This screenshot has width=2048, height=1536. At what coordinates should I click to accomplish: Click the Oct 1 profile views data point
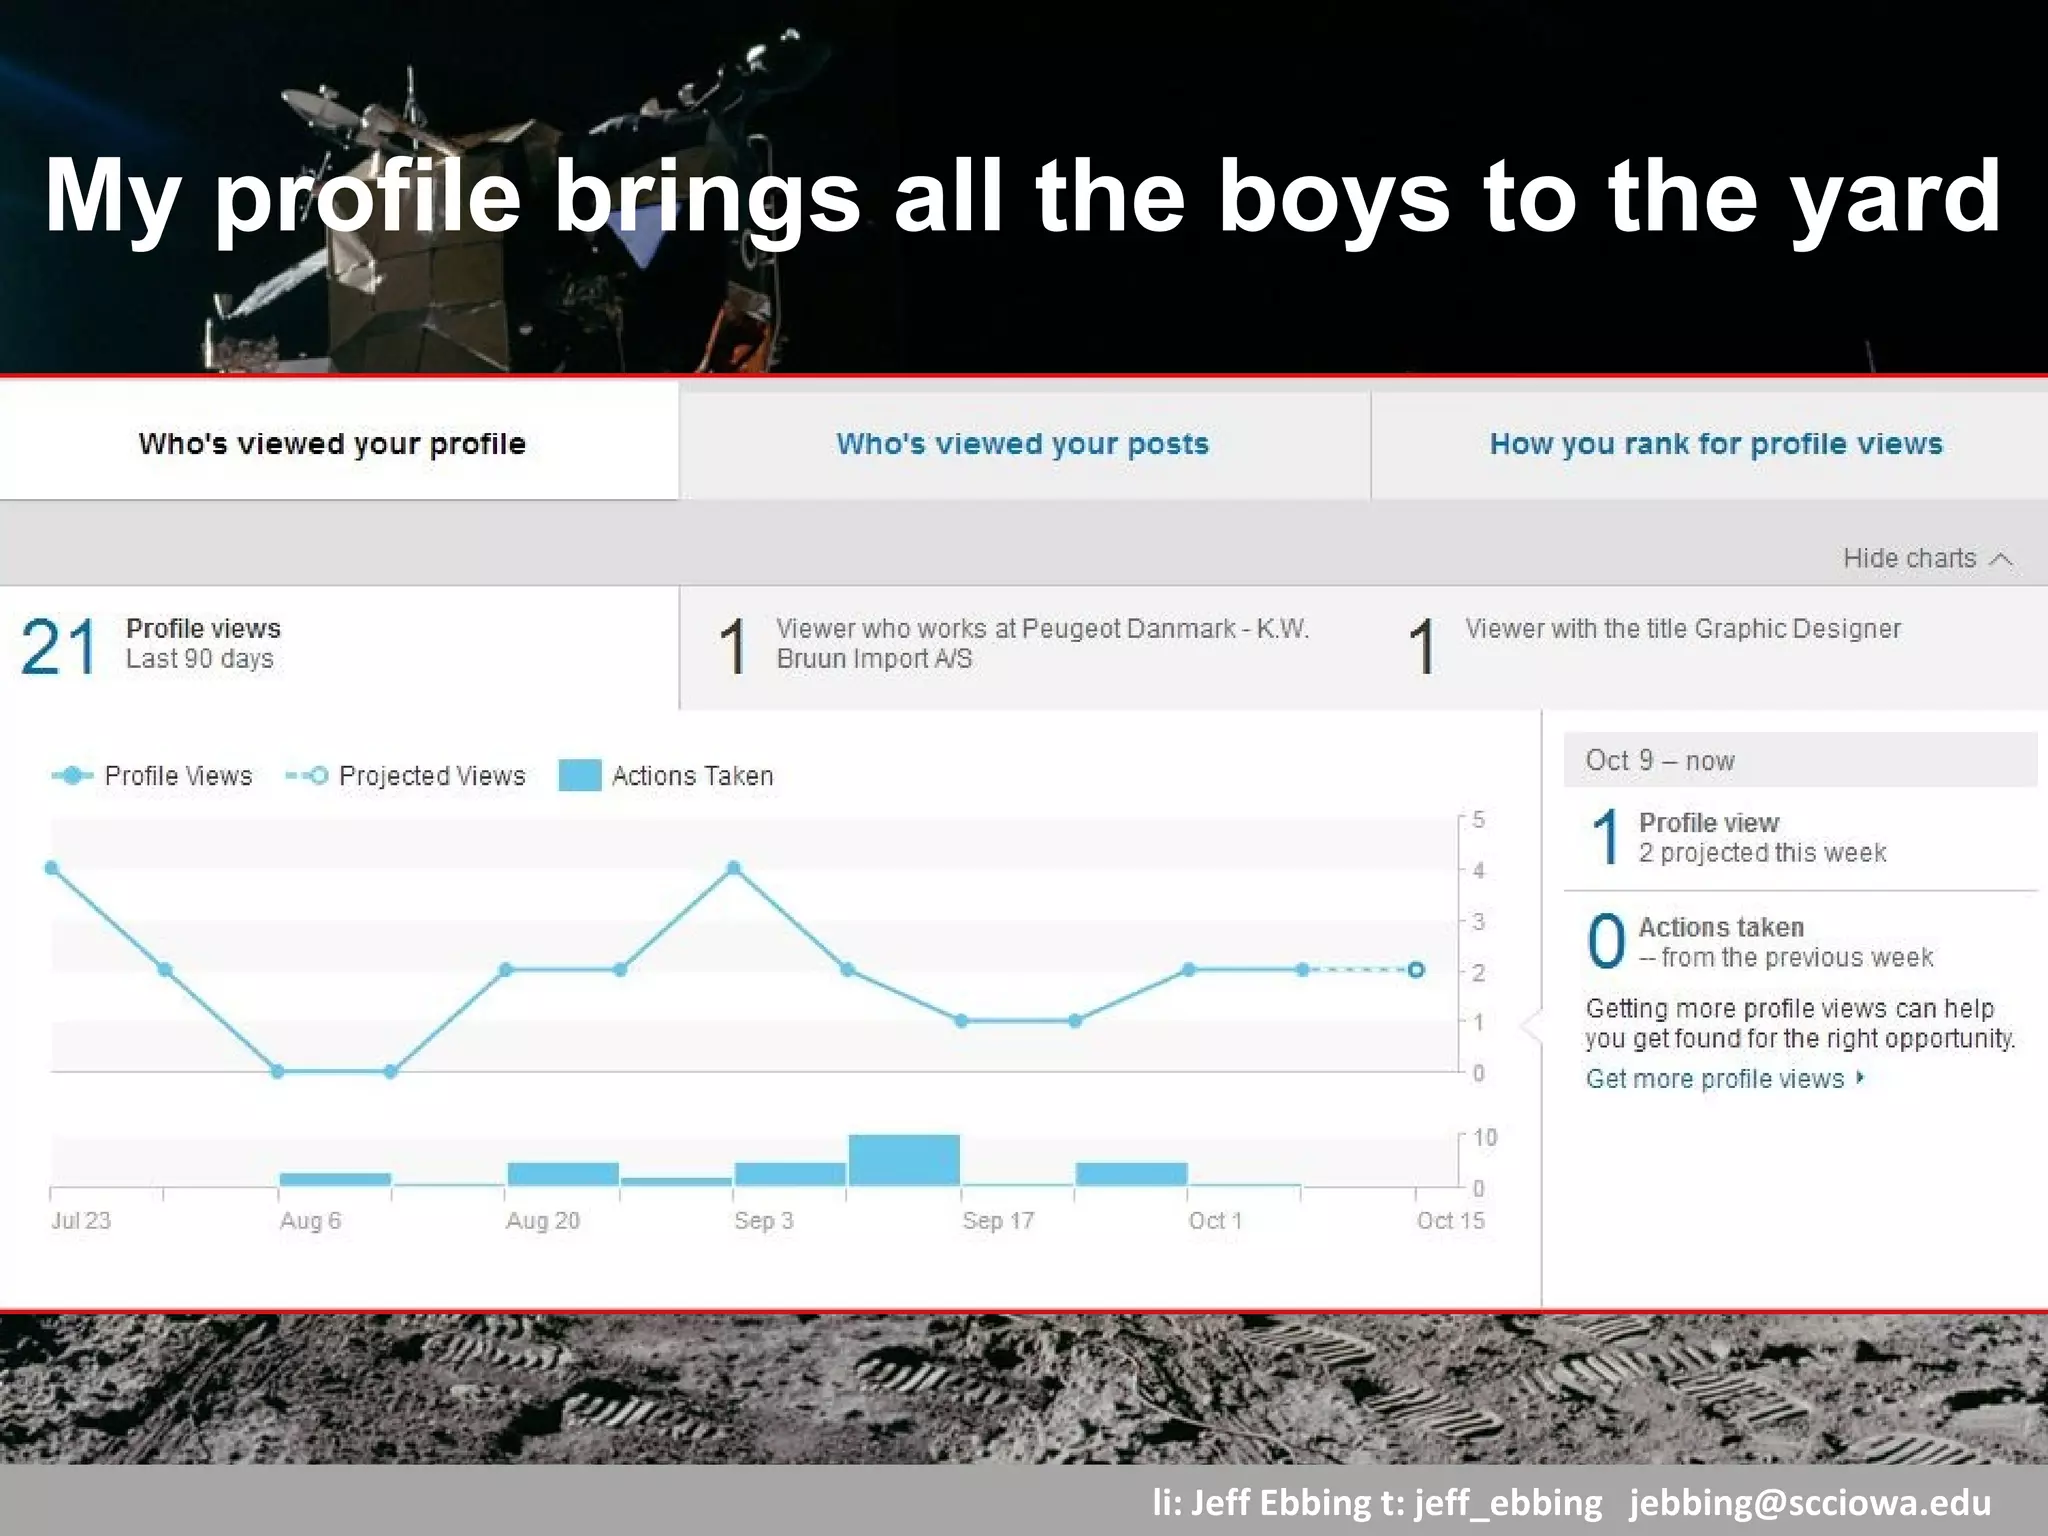click(x=1188, y=970)
